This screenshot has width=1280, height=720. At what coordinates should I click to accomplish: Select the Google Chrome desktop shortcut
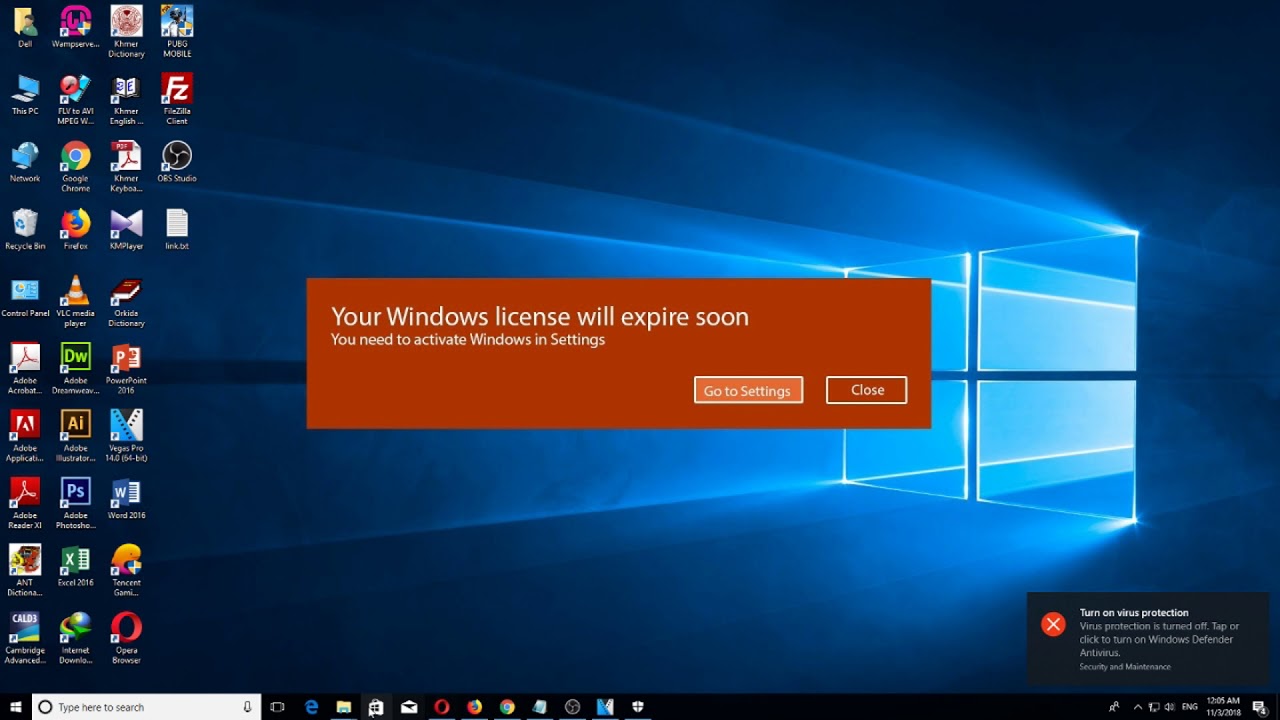click(75, 166)
